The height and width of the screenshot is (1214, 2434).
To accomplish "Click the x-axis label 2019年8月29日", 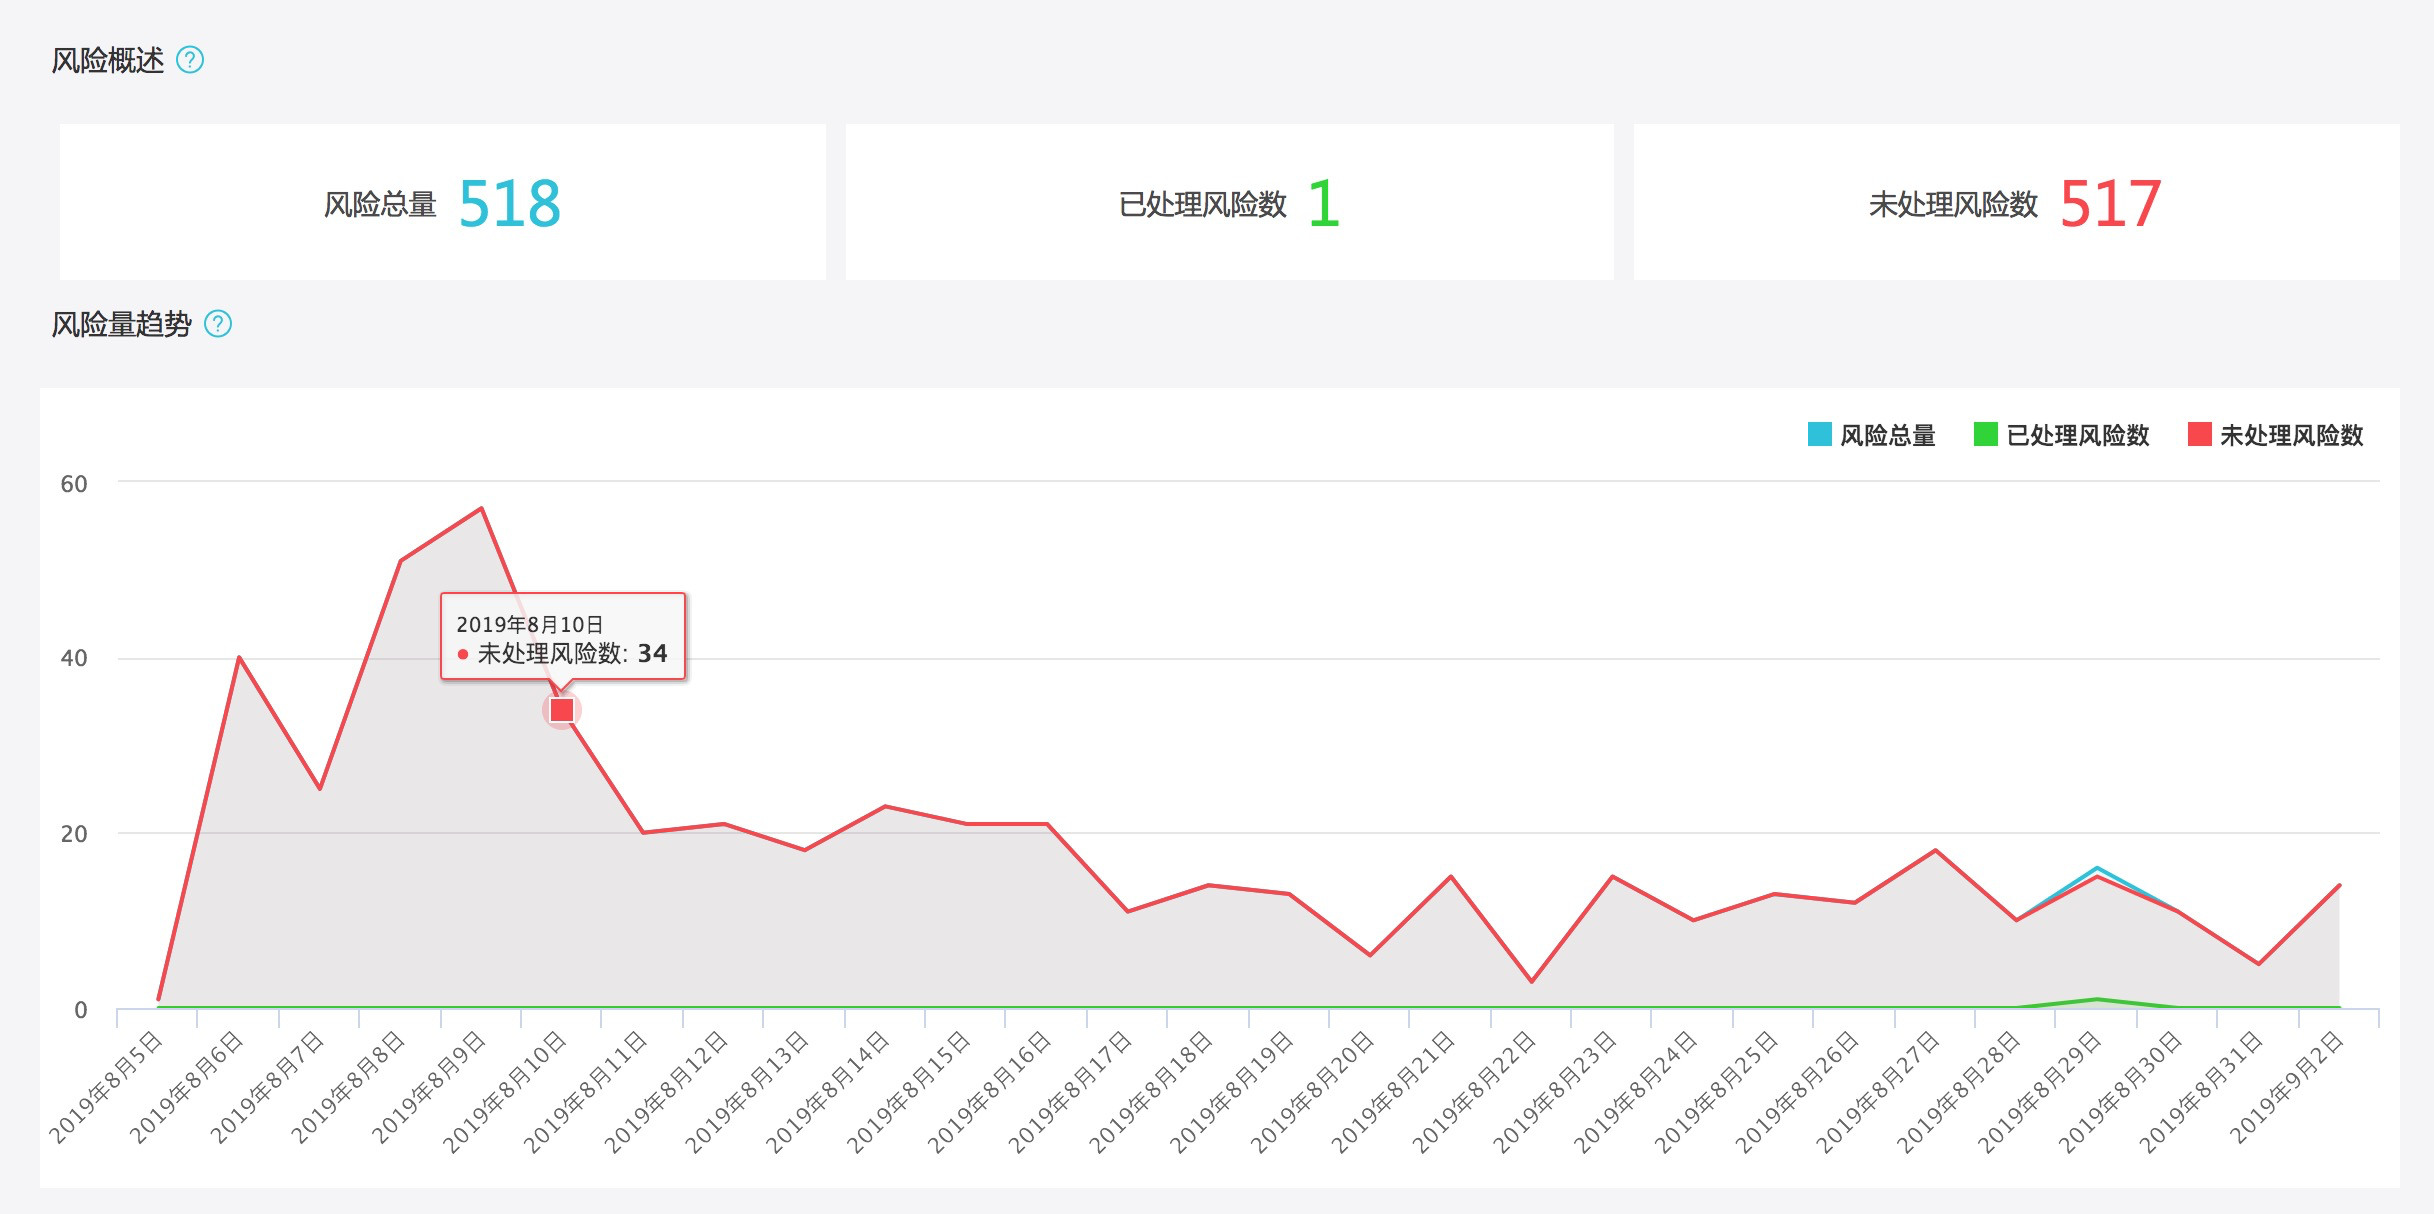I will coord(2039,1092).
